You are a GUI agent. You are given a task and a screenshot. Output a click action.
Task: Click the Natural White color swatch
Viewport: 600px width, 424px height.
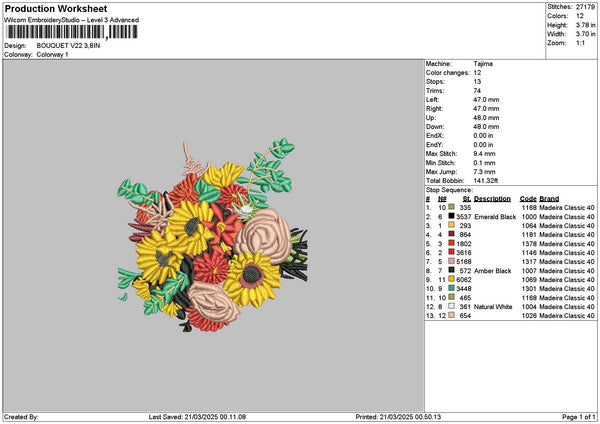[x=452, y=306]
